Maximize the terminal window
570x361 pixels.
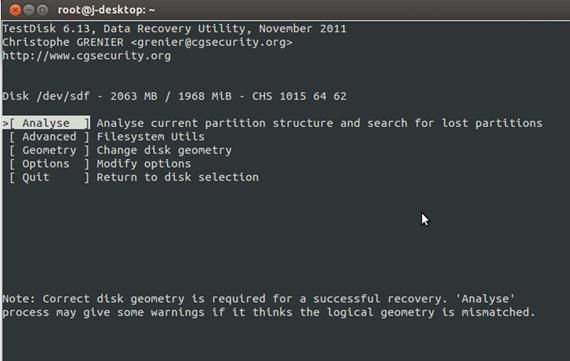click(x=43, y=10)
